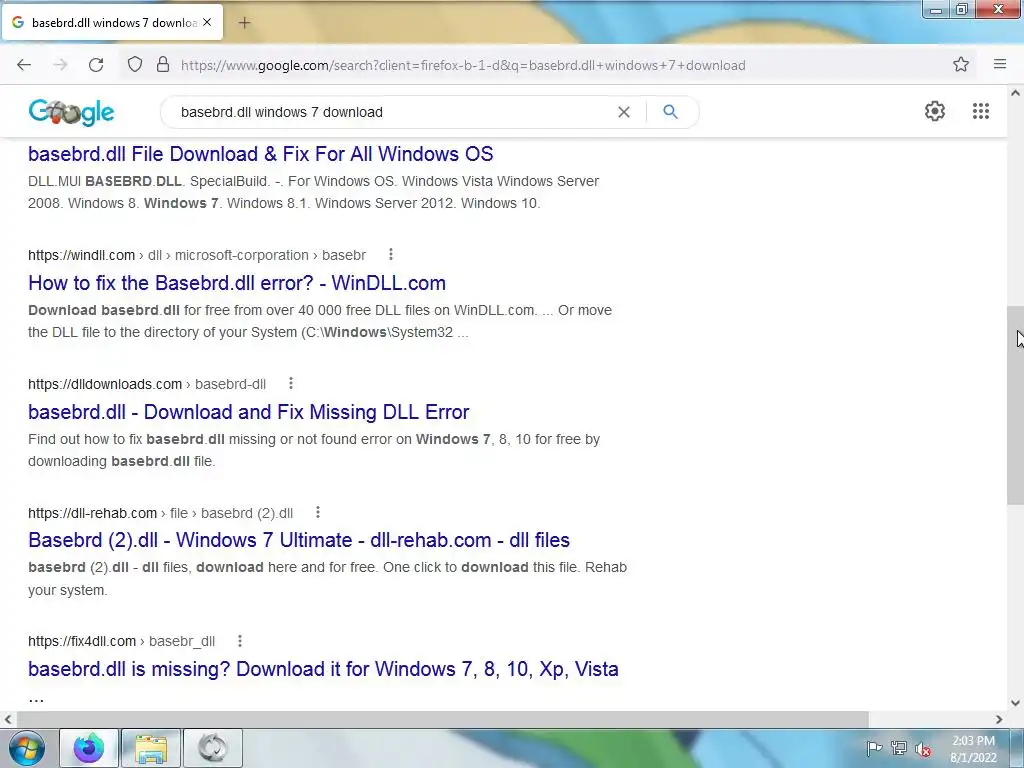Click the Google logo
The height and width of the screenshot is (768, 1024).
71,112
